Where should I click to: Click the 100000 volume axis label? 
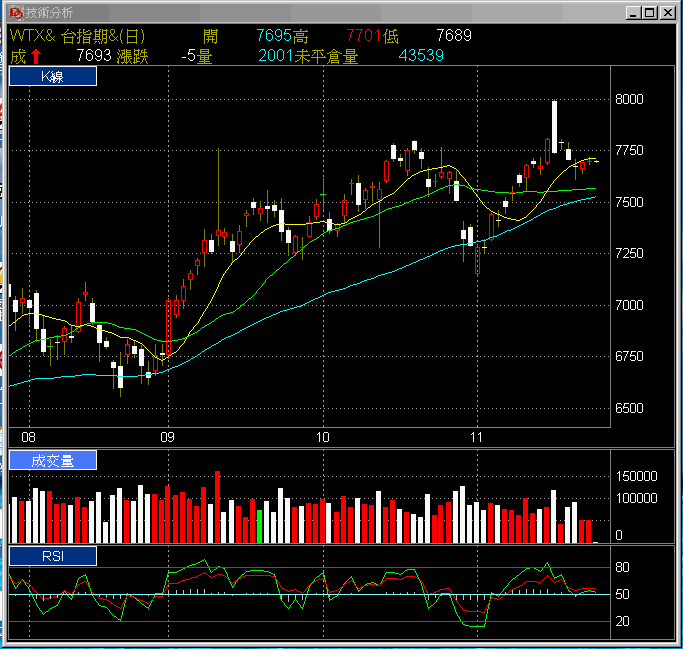[x=636, y=498]
